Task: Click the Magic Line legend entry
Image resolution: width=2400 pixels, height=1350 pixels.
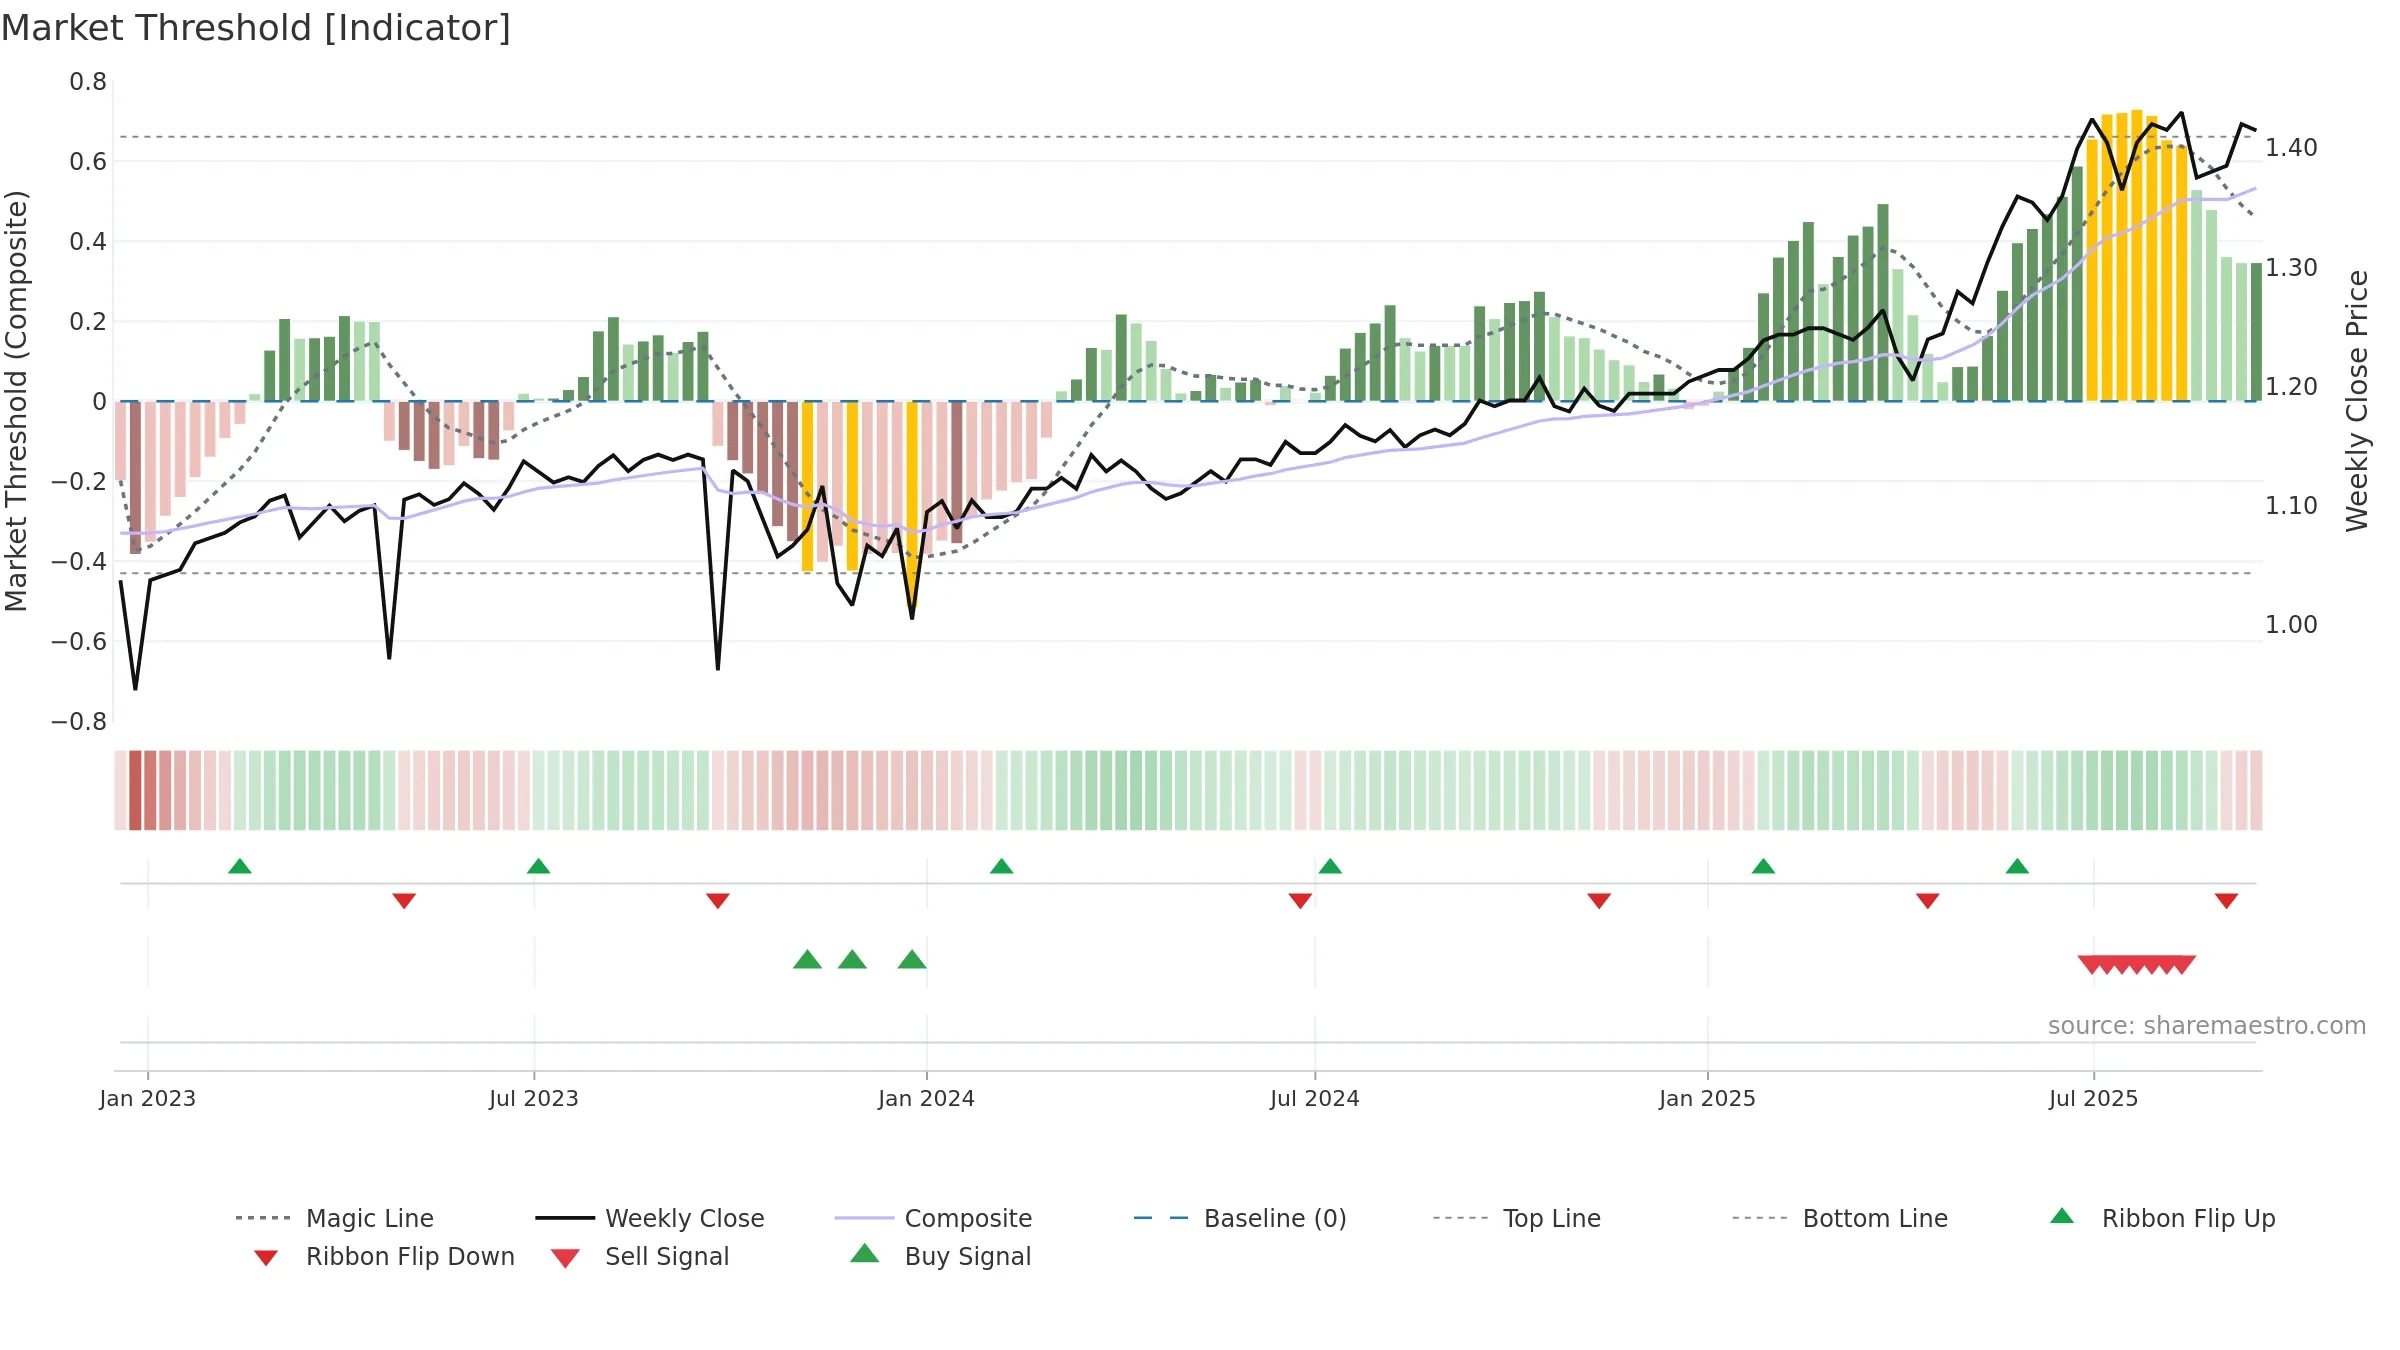Action: 335,1219
